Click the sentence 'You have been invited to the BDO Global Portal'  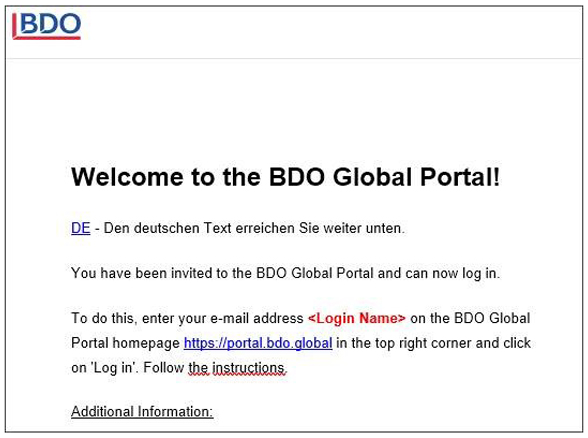(222, 273)
